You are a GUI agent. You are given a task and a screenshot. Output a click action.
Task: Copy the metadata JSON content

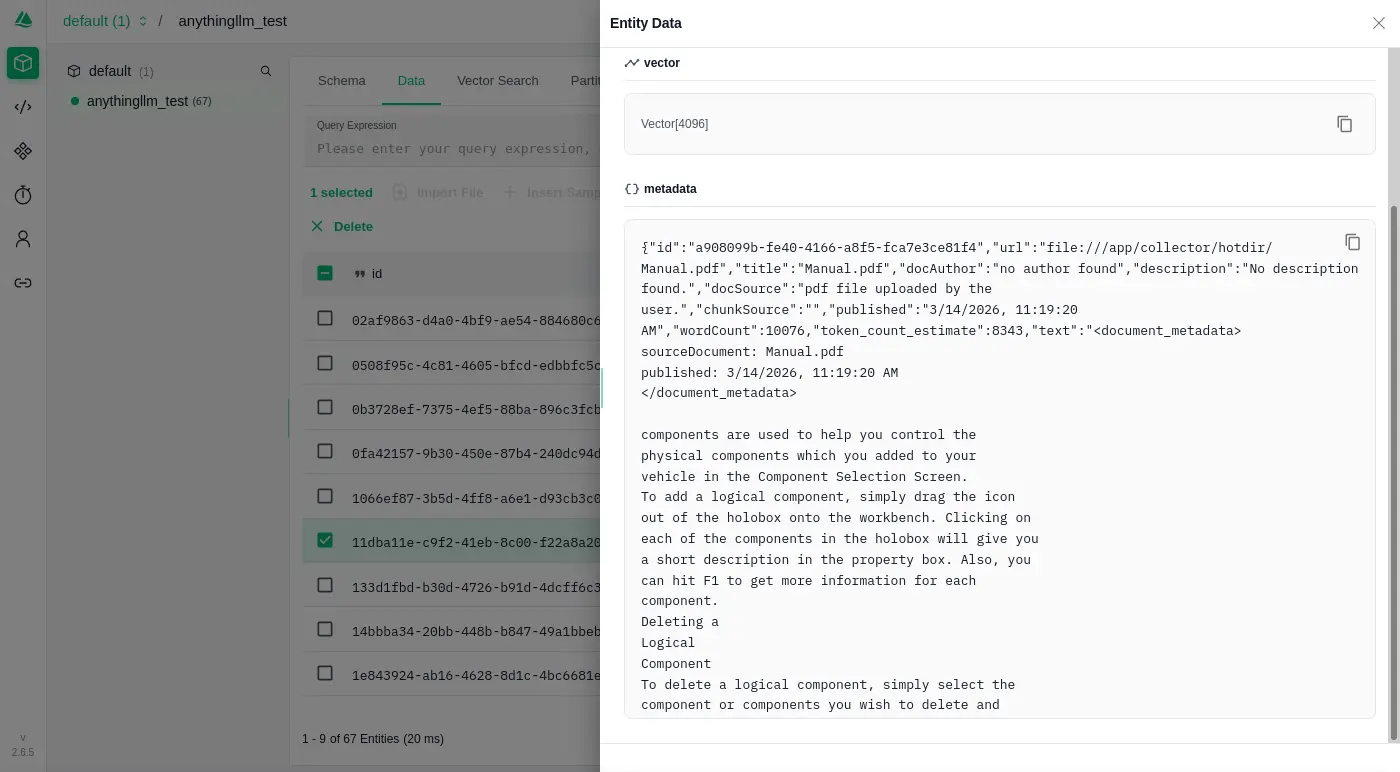[x=1352, y=242]
